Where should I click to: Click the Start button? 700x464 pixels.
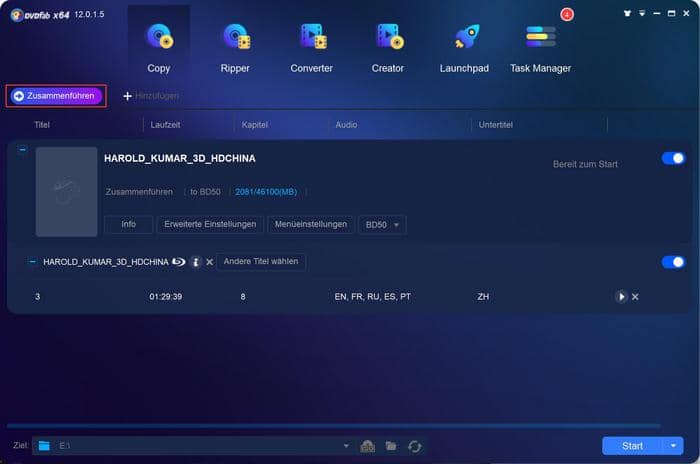633,446
